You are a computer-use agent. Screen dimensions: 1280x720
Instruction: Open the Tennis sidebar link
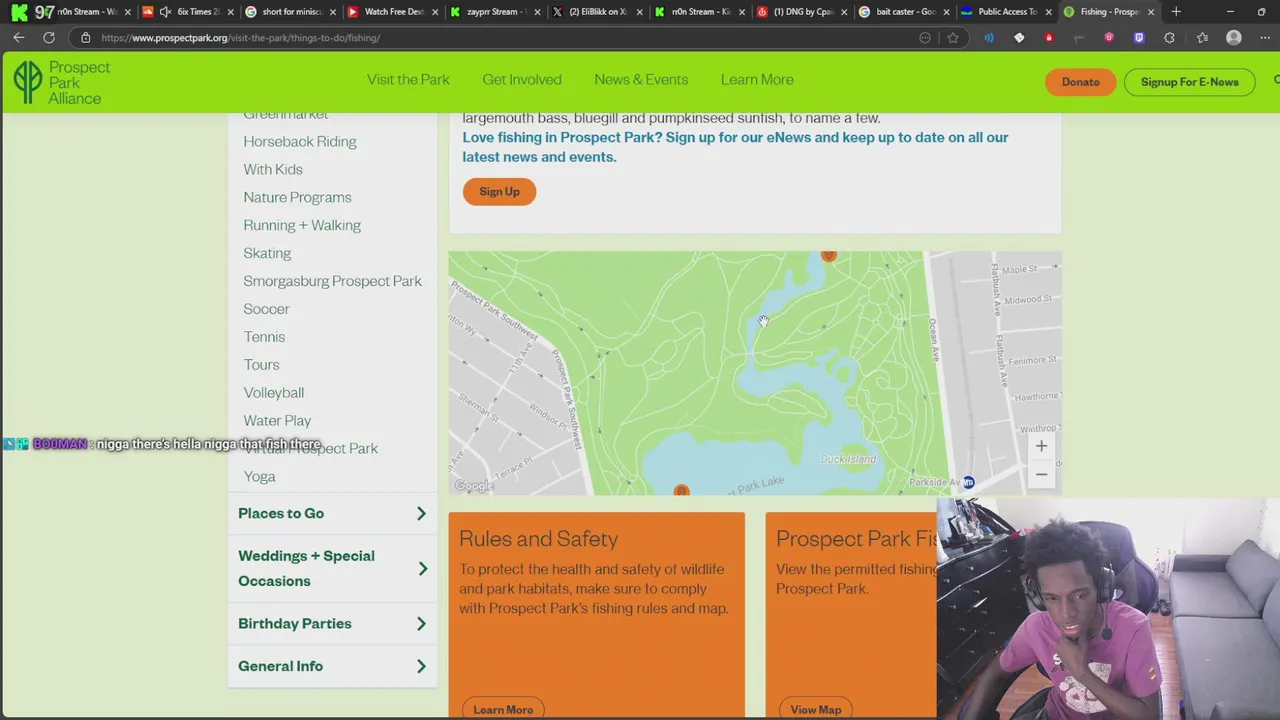(264, 337)
